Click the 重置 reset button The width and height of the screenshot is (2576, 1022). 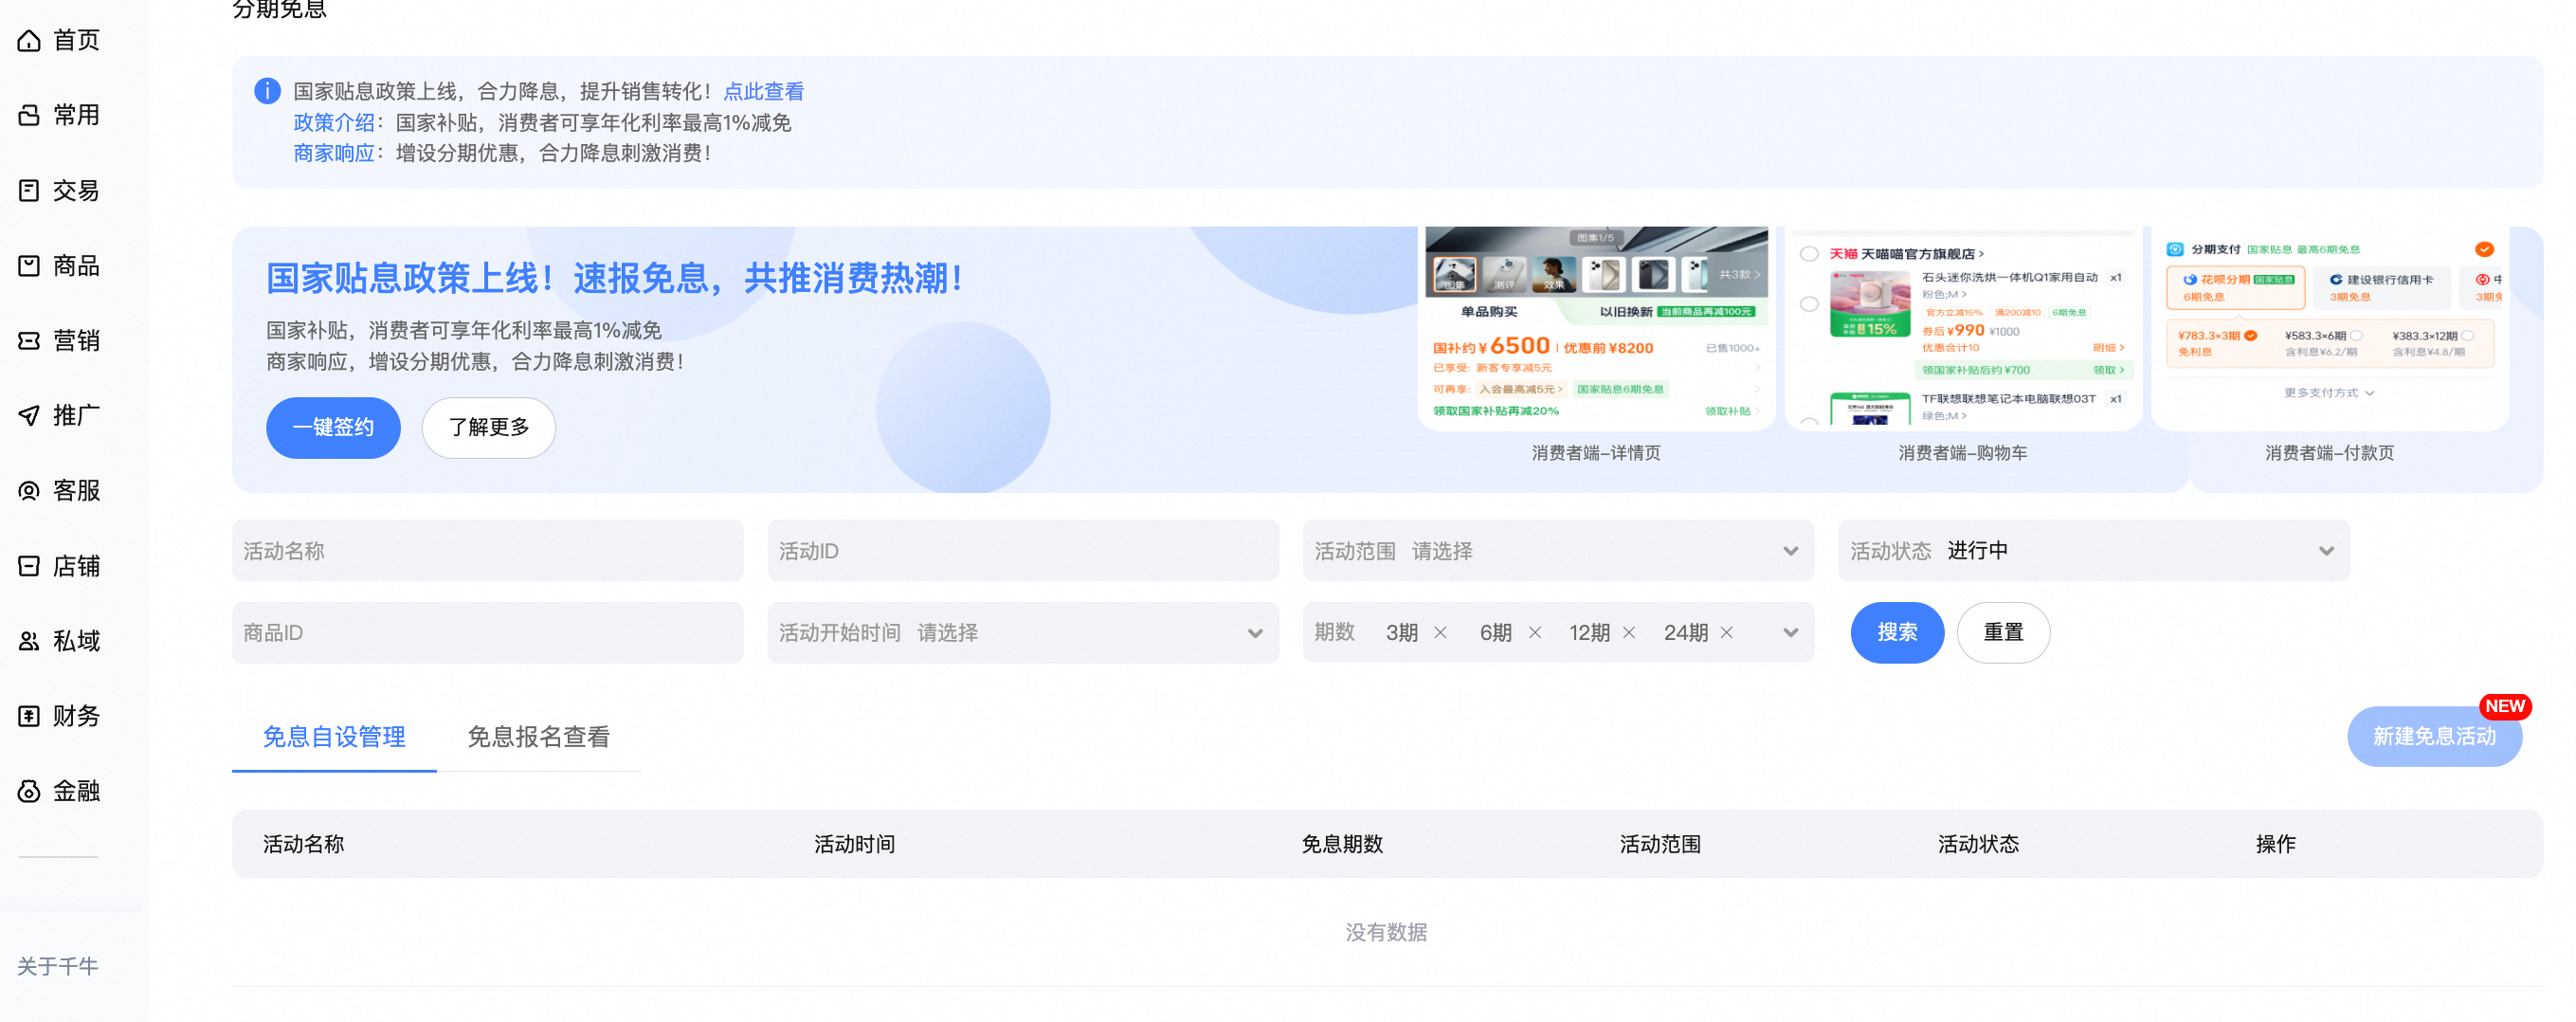2003,633
